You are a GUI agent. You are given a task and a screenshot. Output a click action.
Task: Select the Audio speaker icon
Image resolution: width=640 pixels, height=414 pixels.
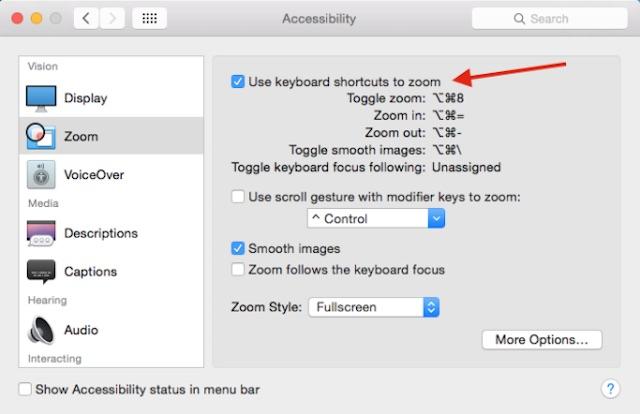coord(41,330)
